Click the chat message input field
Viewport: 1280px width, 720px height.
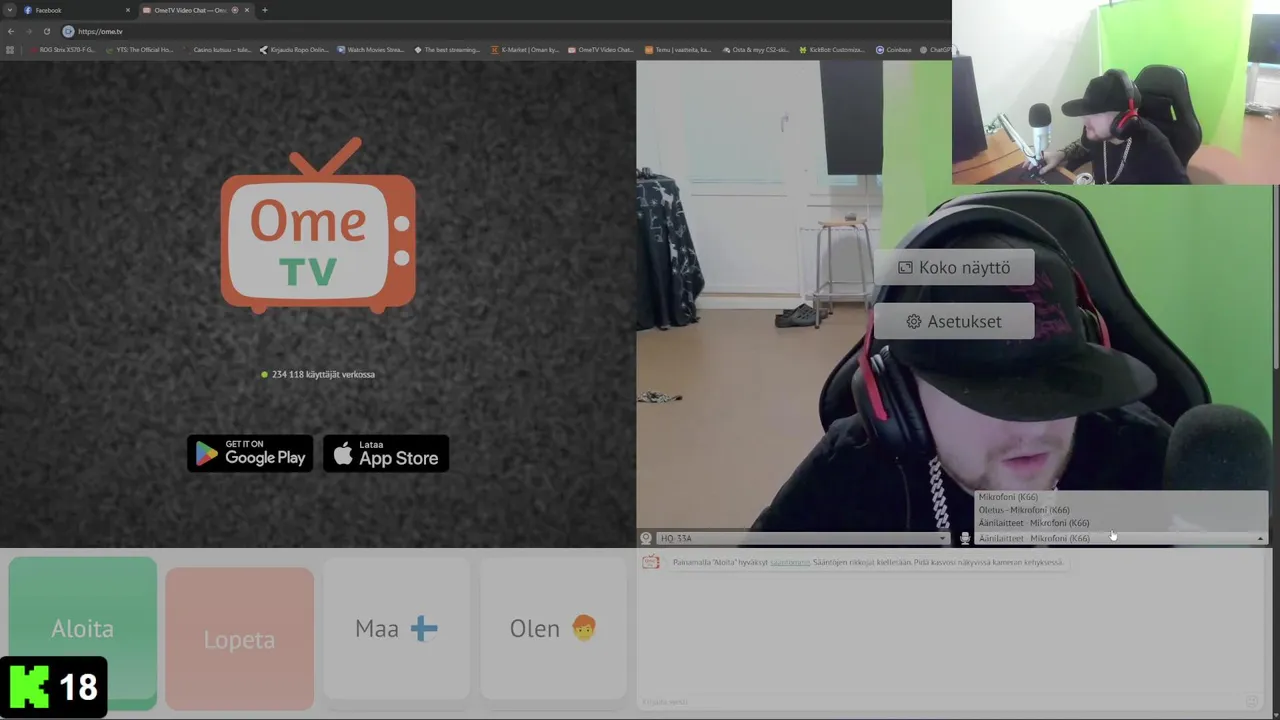(940, 702)
